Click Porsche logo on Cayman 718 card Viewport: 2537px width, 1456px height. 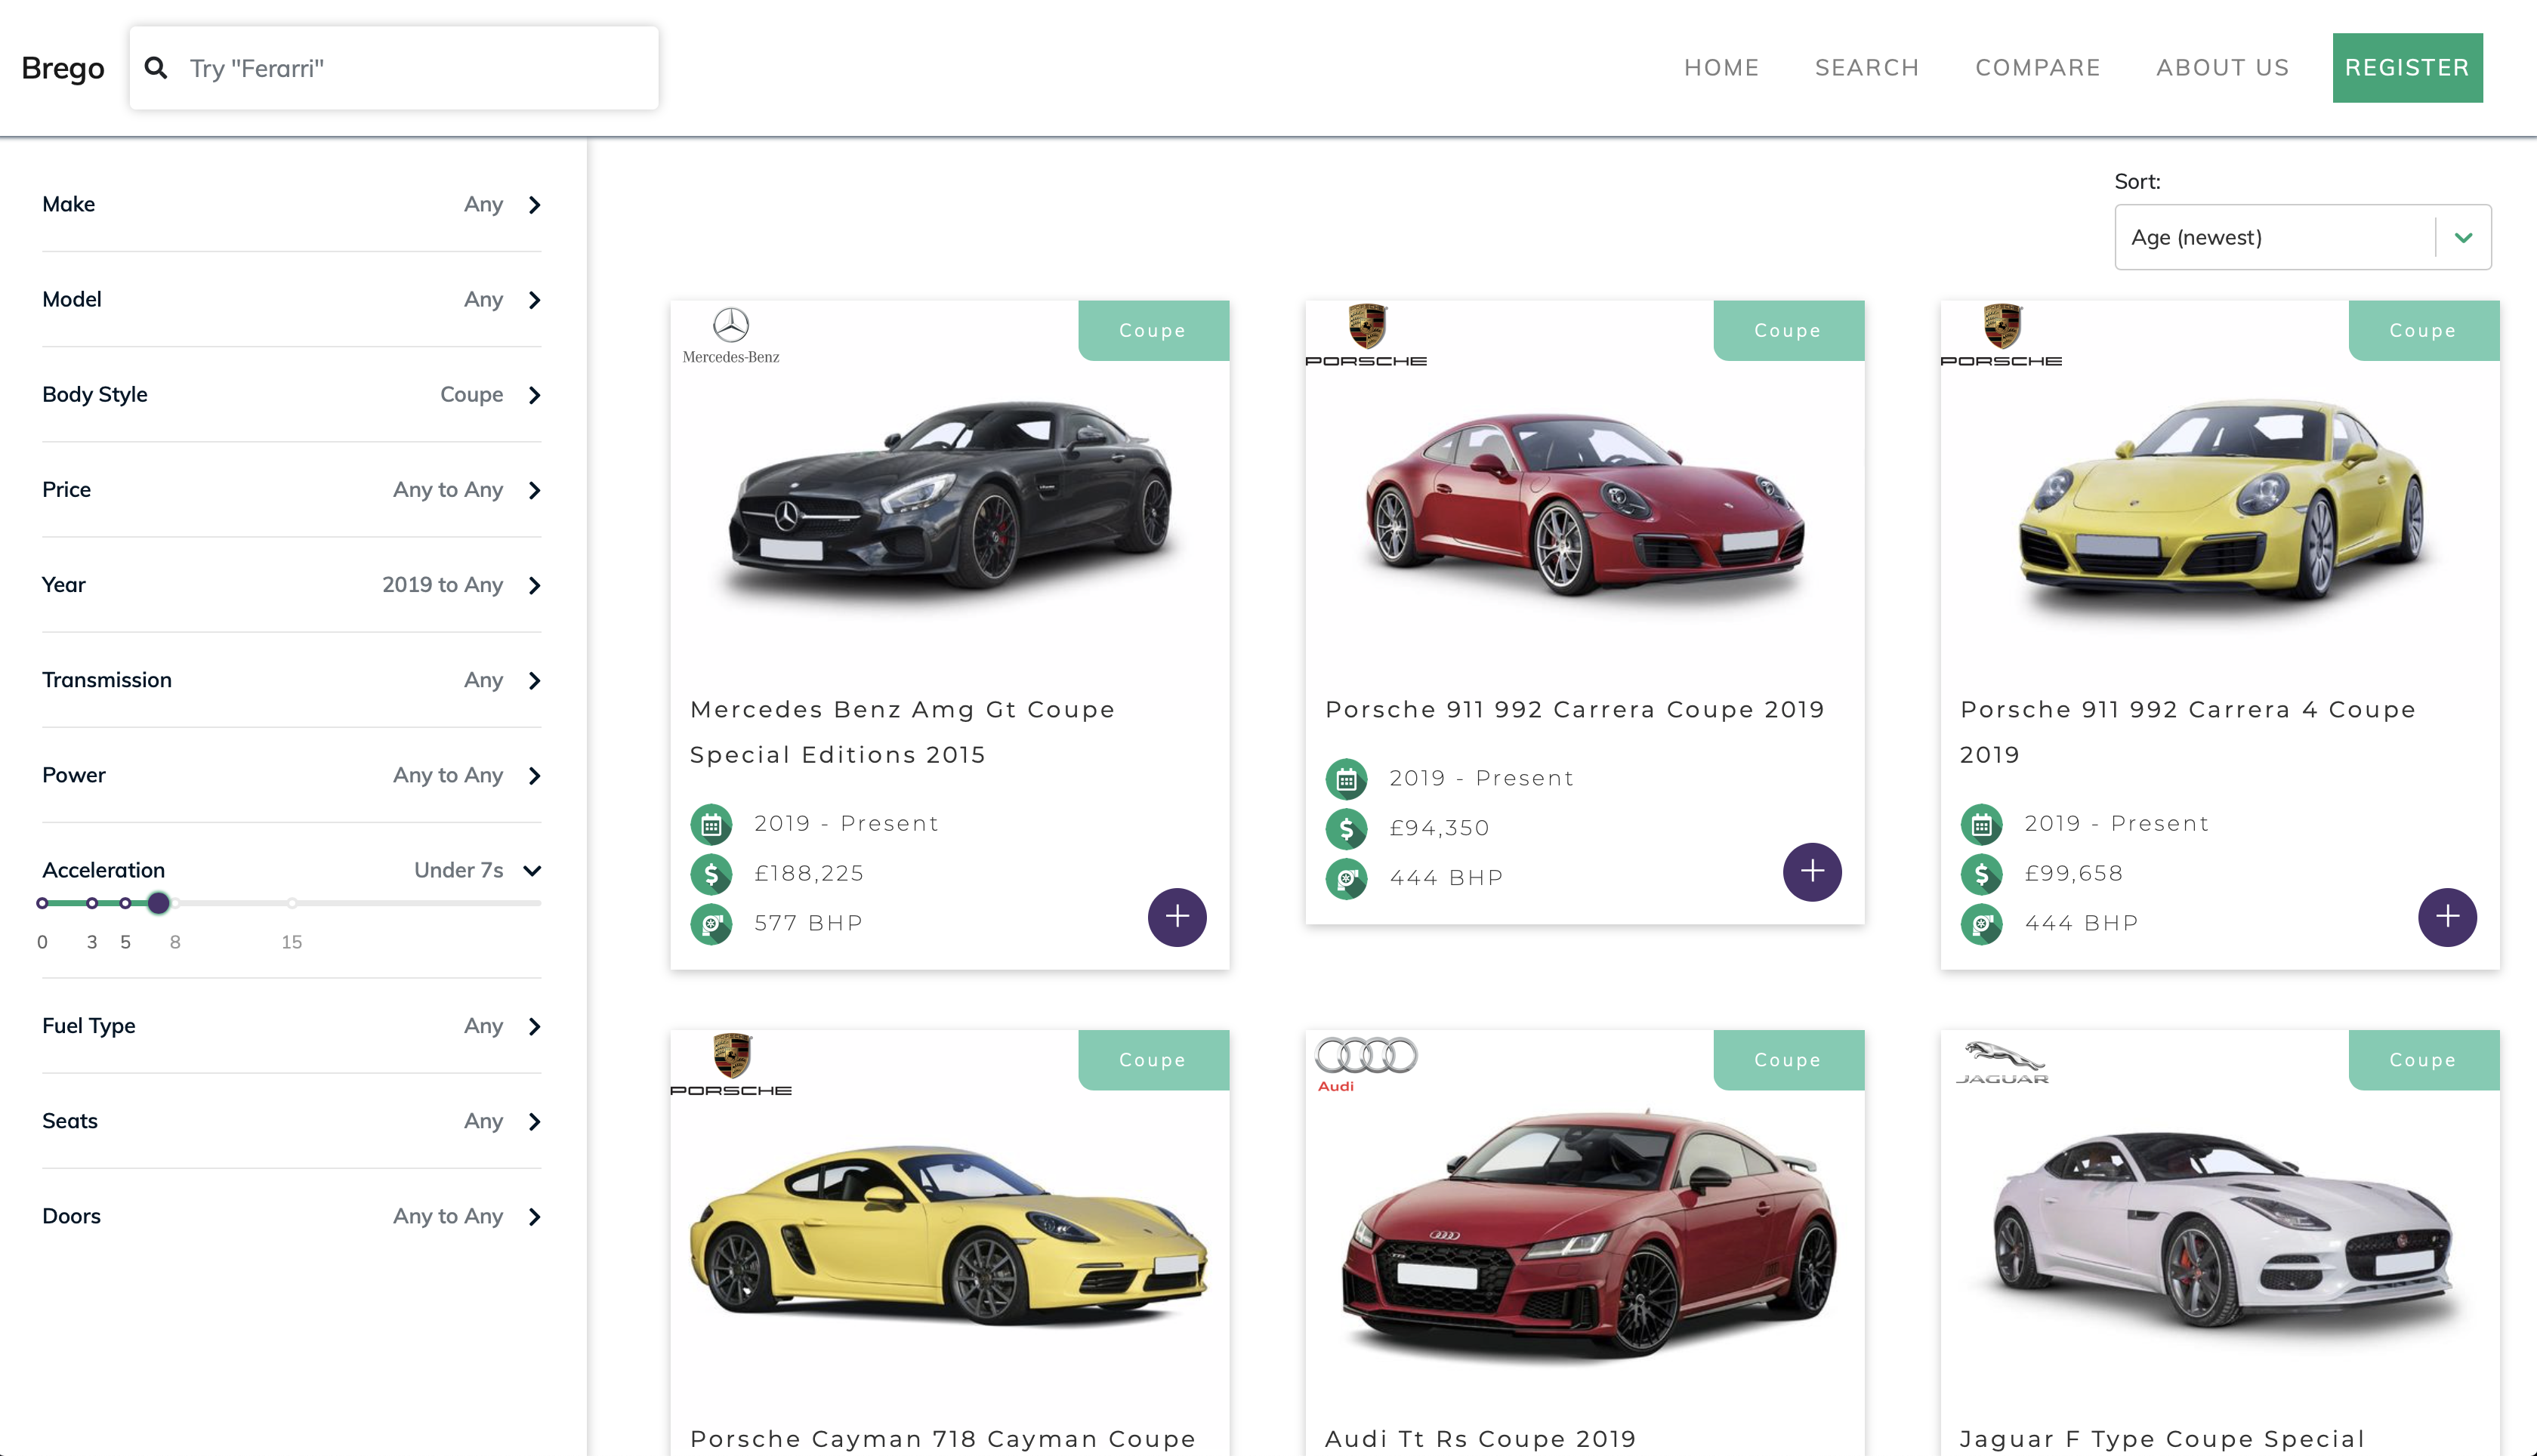click(x=731, y=1065)
